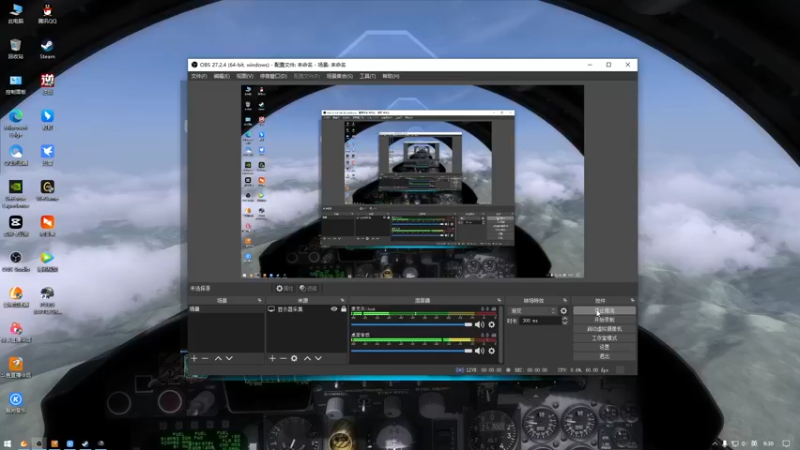This screenshot has width=800, height=450.
Task: Pop out the Scenes dock icon
Action: coord(260,301)
